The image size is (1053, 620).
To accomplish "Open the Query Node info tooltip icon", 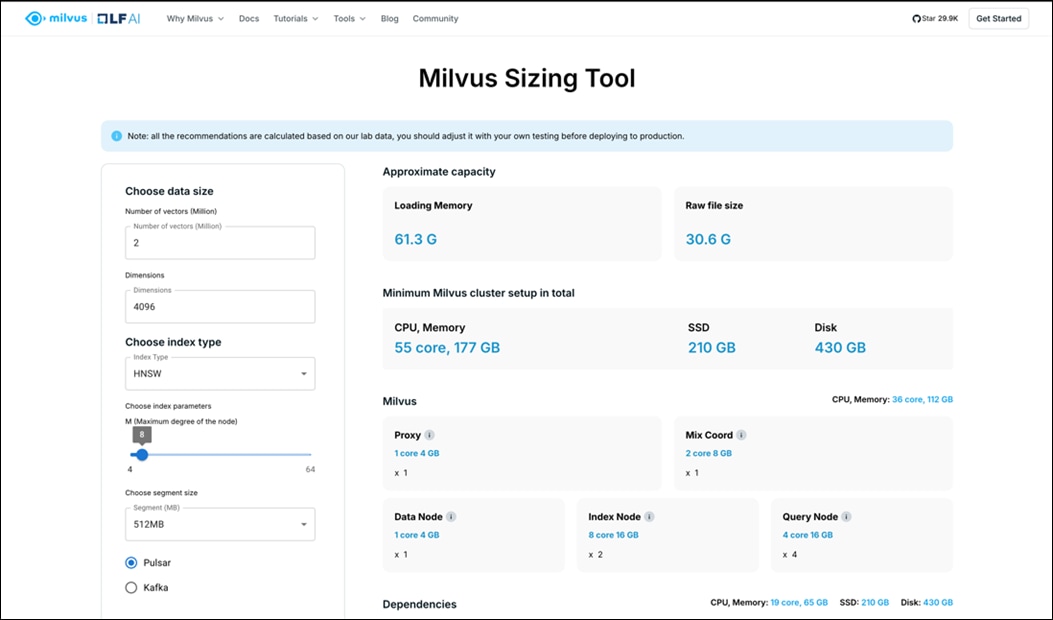I will [x=848, y=517].
